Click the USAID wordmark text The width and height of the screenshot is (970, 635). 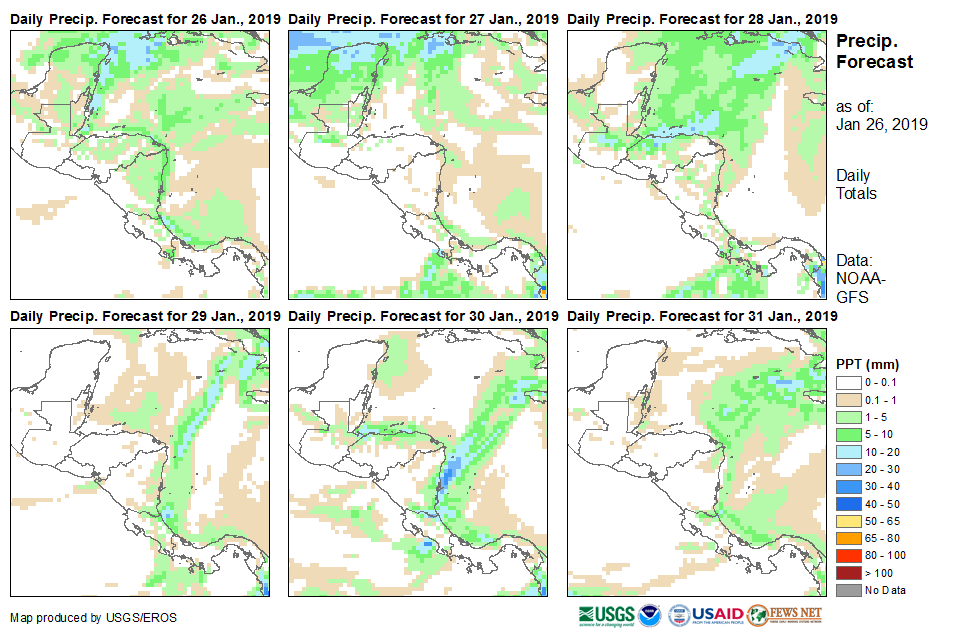pyautogui.click(x=717, y=614)
